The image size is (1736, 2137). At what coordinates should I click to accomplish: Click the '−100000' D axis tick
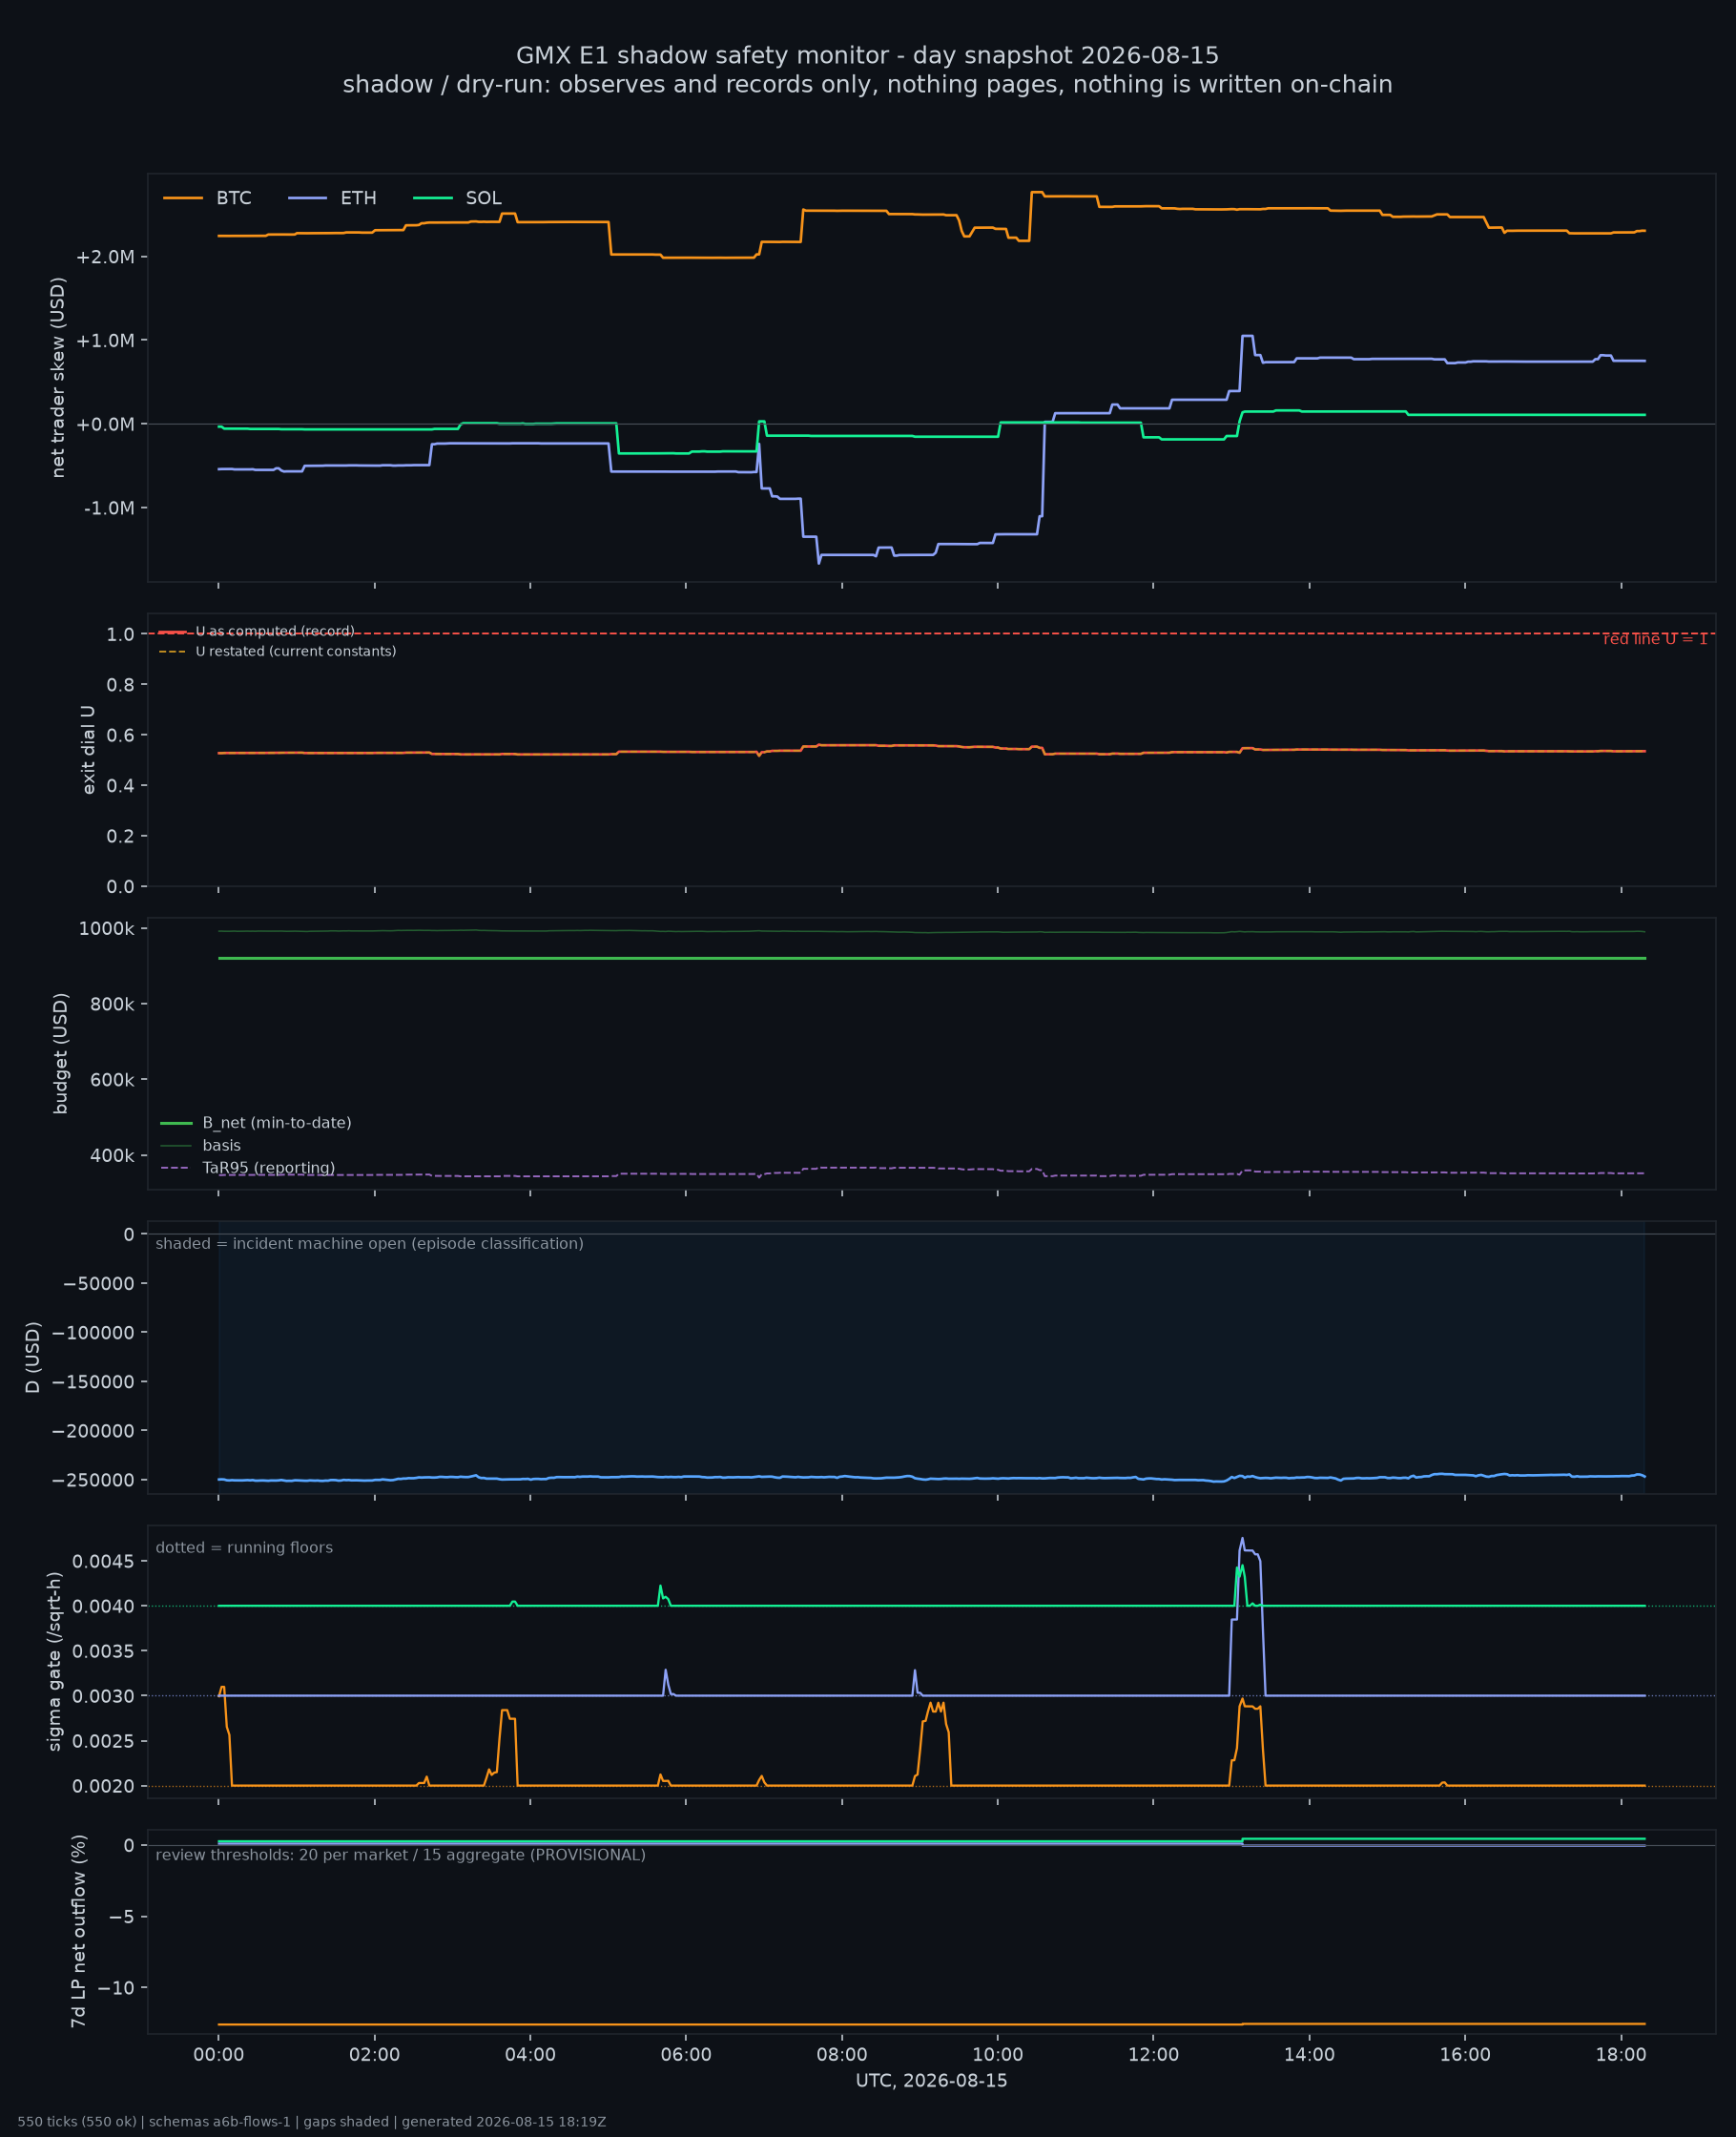coord(93,1333)
